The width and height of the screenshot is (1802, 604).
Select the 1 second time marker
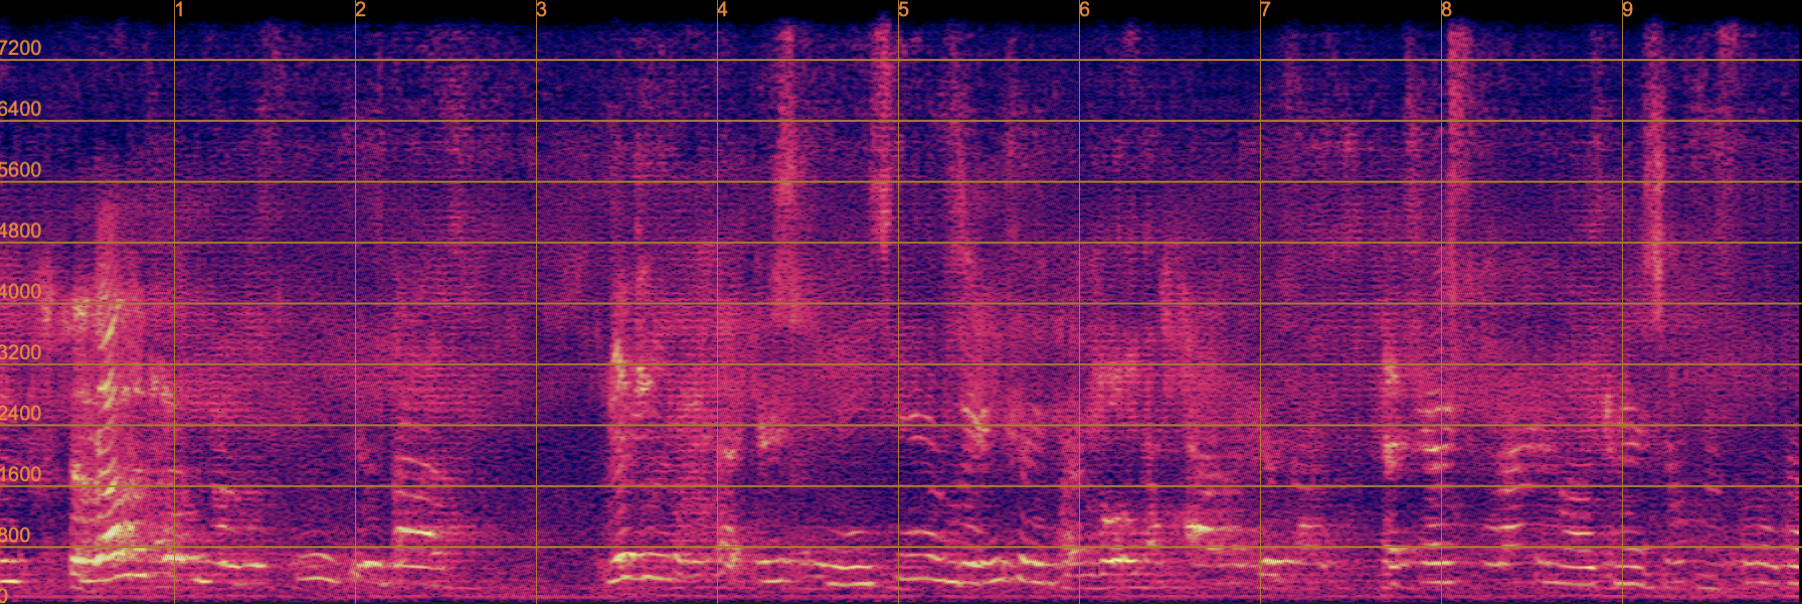180,10
